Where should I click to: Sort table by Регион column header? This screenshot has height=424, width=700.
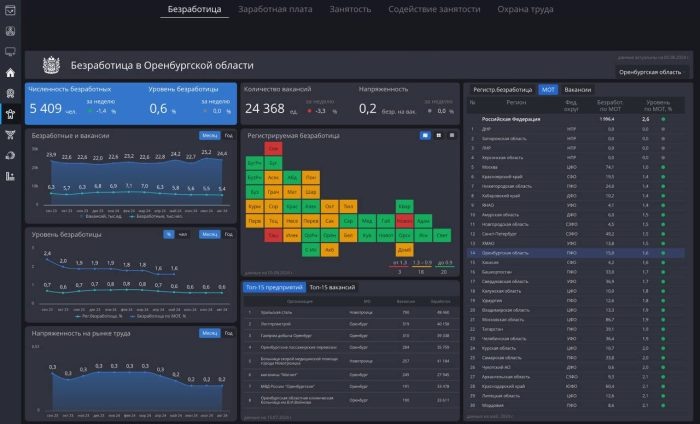click(516, 103)
